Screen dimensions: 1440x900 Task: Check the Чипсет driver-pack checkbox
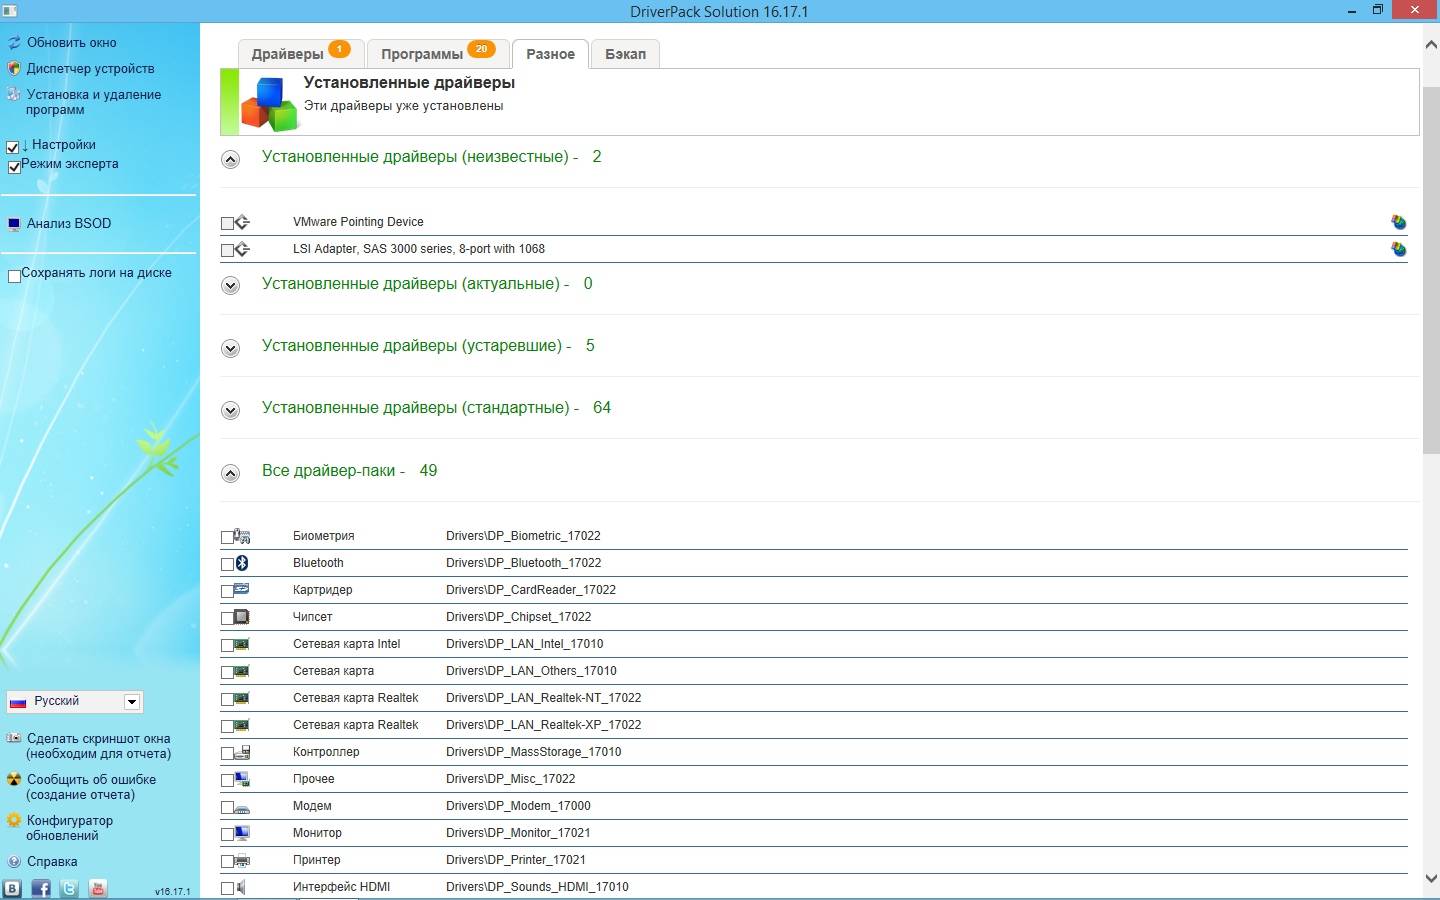227,618
